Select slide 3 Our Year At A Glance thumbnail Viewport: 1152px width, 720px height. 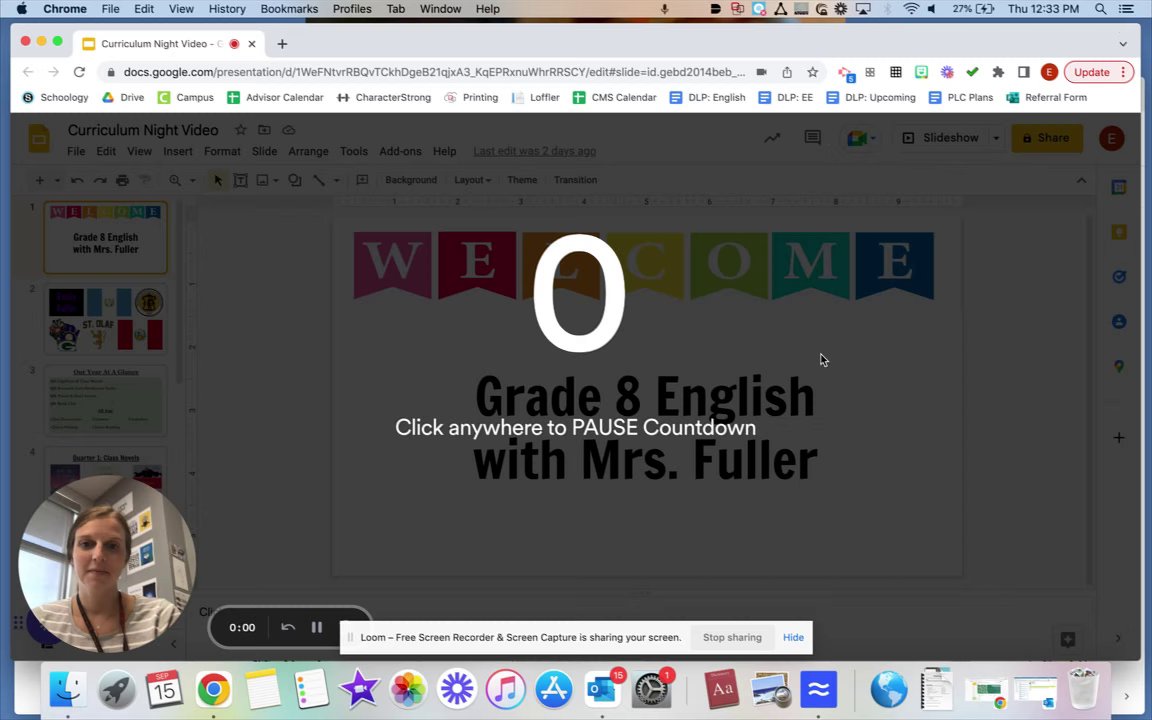[x=106, y=400]
